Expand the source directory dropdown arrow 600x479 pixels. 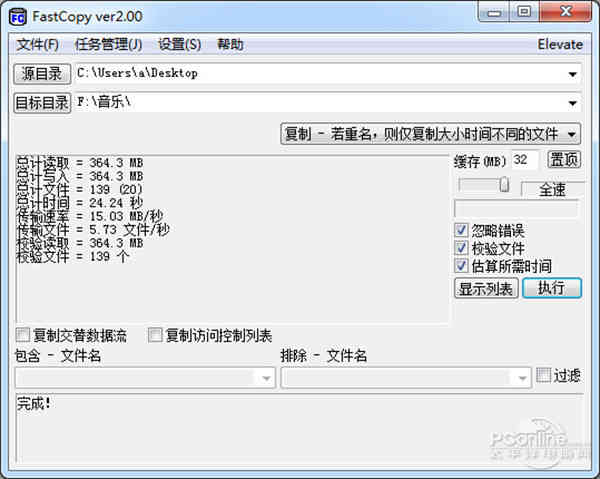[572, 74]
